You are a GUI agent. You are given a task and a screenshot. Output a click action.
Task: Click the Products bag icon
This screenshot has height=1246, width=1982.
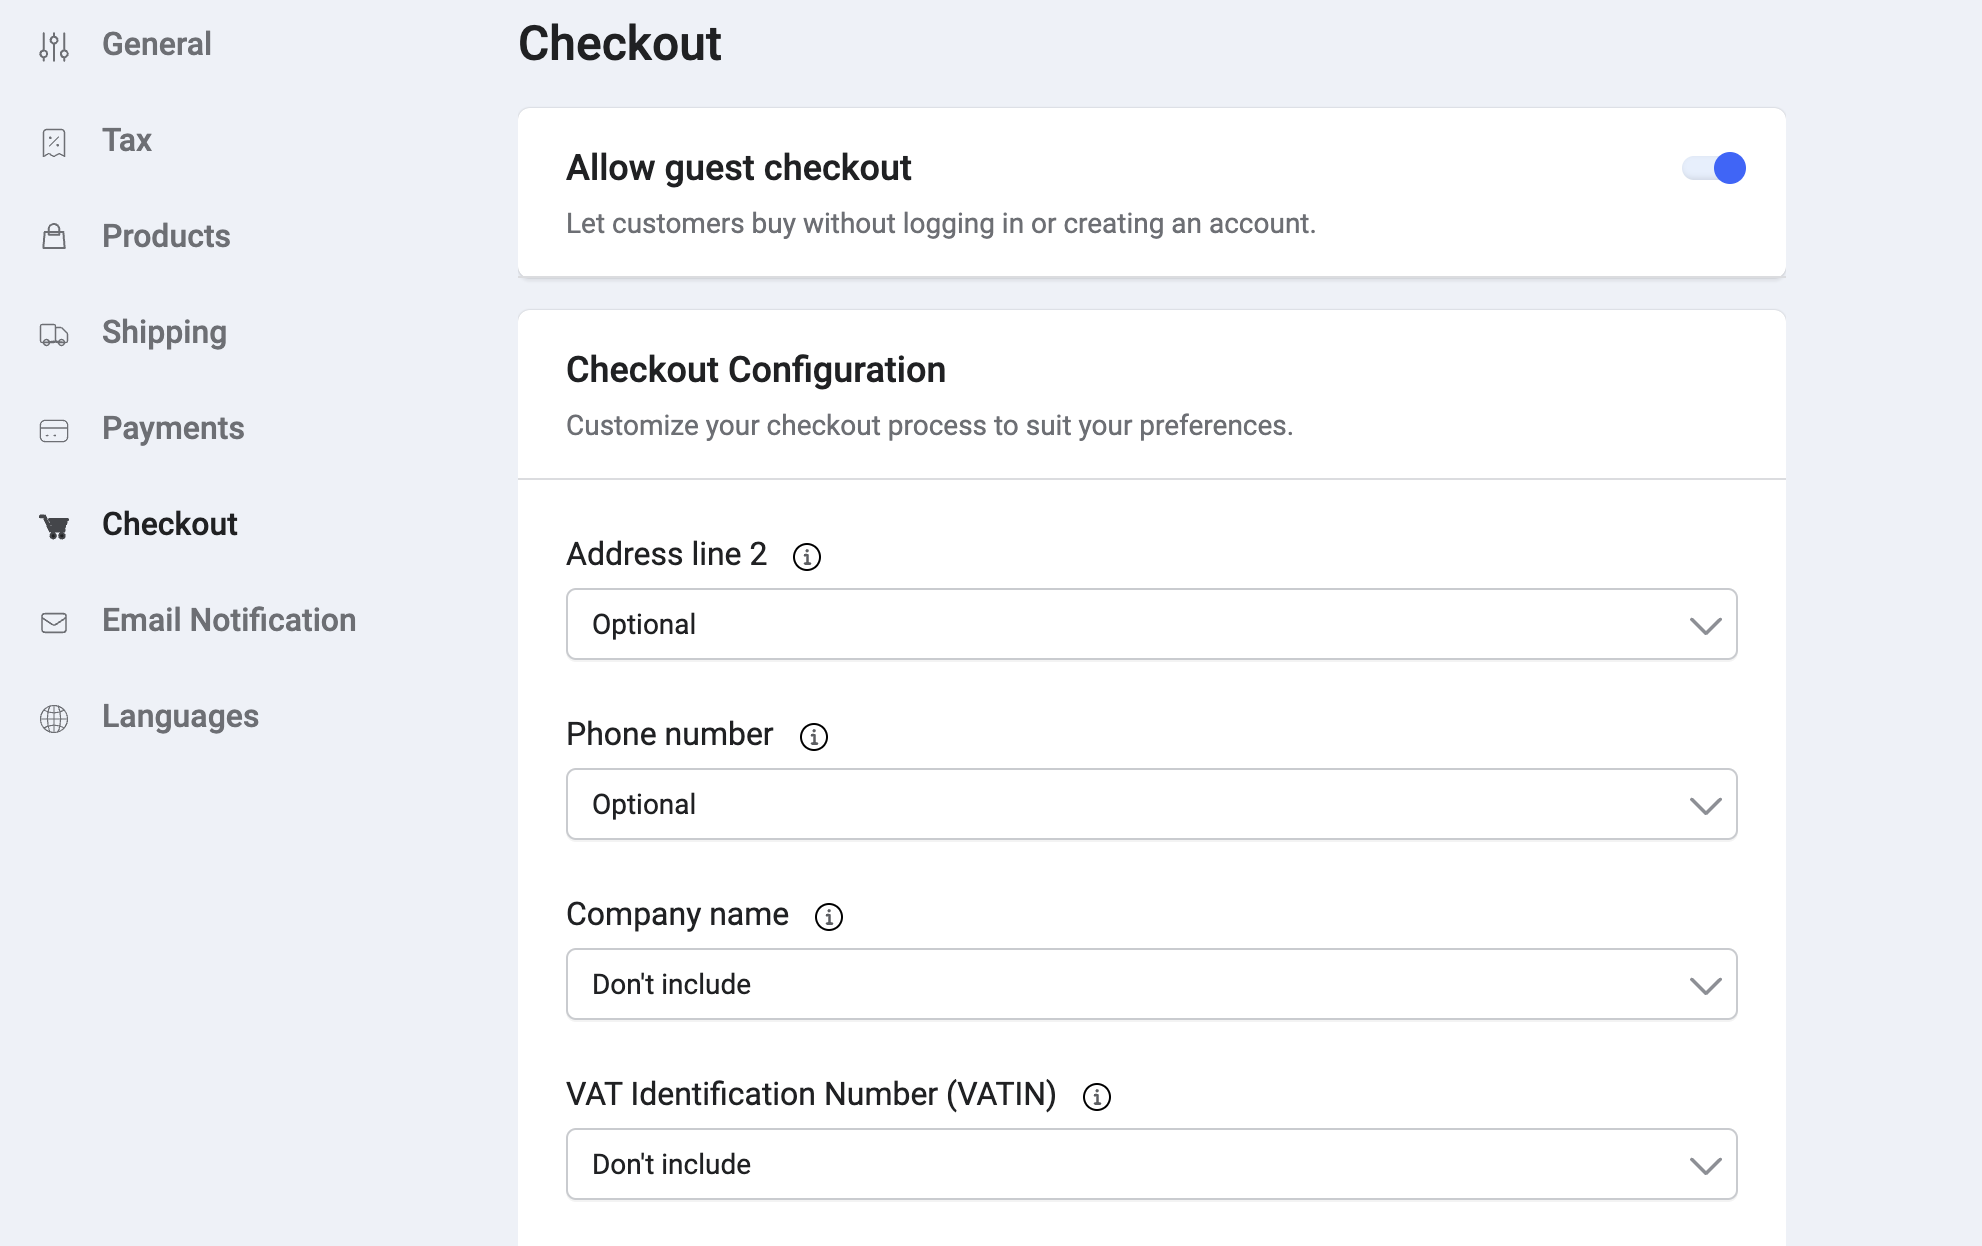coord(54,237)
